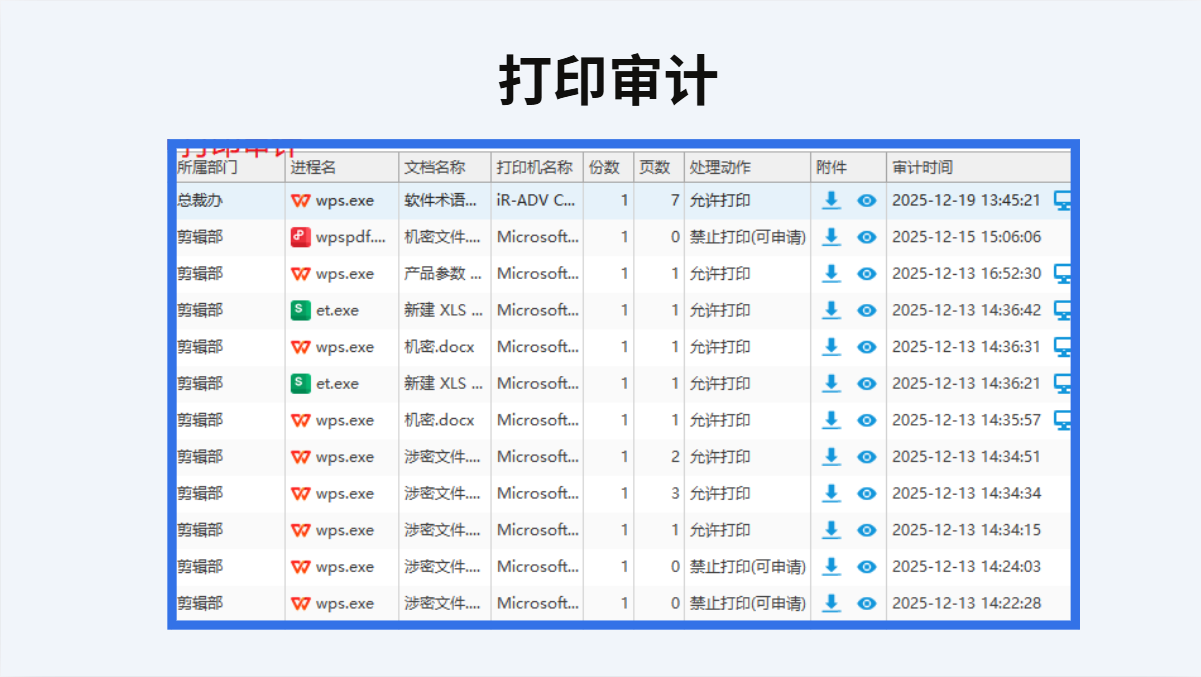
Task: View attachment with eye icon, 14:24:03 row
Action: (867, 567)
